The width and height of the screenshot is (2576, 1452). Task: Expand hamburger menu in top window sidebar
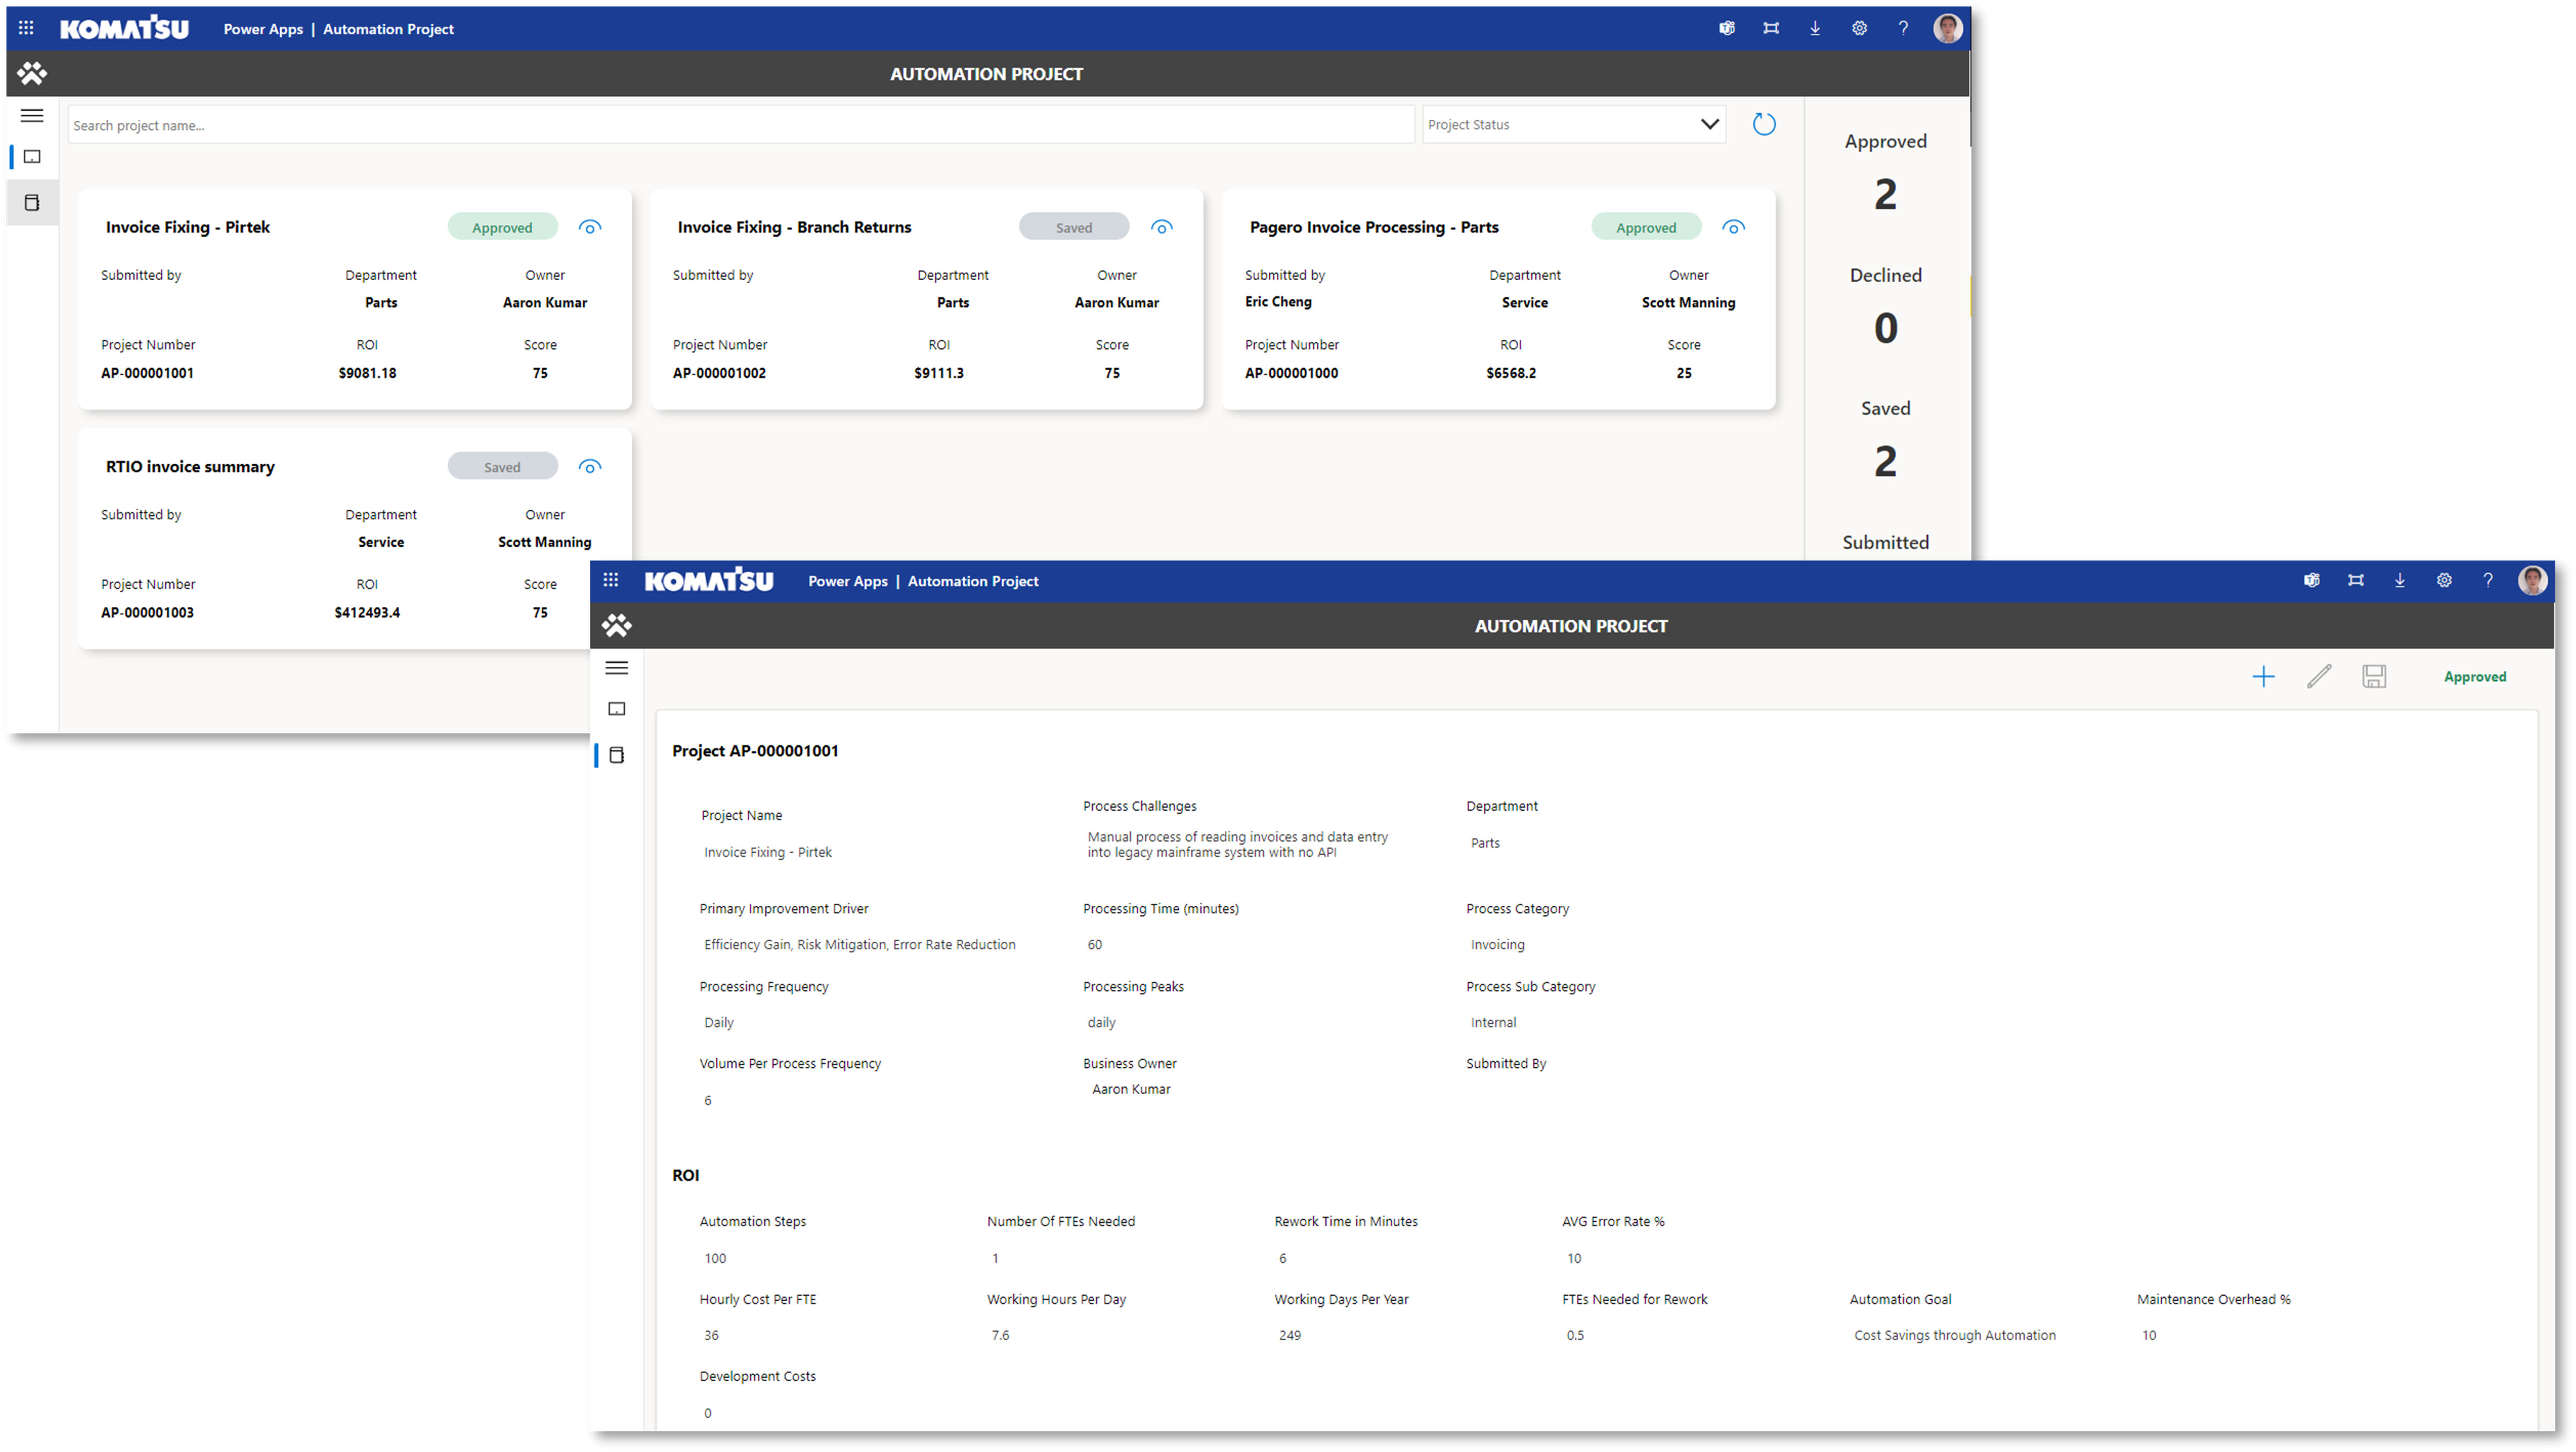pos(32,116)
